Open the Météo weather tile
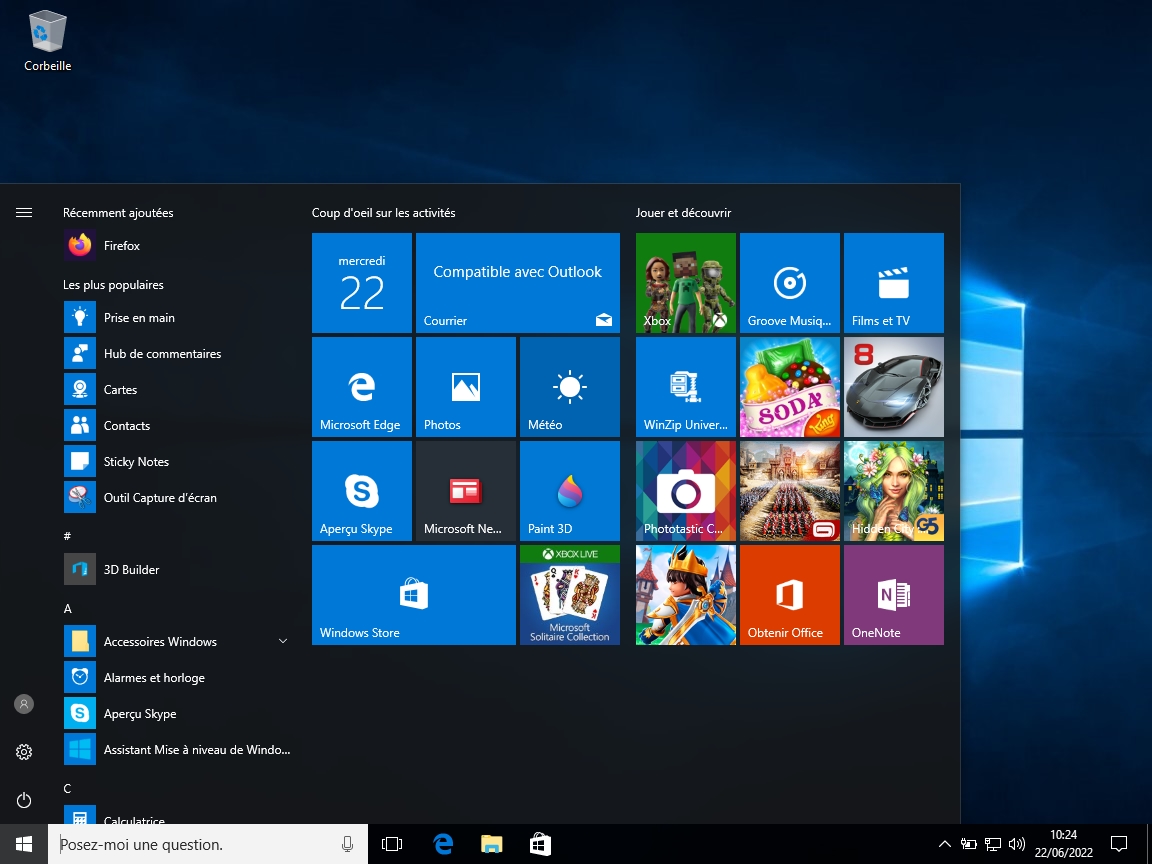Viewport: 1152px width, 864px height. click(x=570, y=387)
